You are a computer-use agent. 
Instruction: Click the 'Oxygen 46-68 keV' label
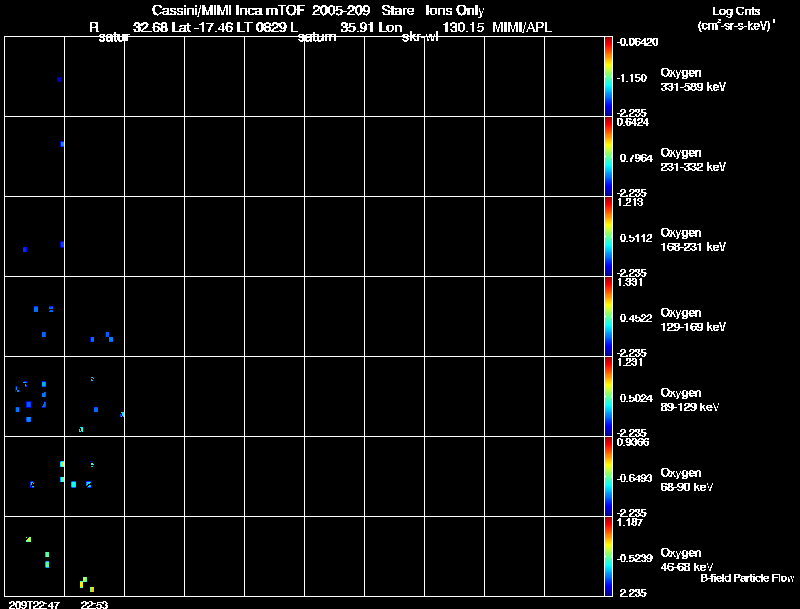point(687,560)
